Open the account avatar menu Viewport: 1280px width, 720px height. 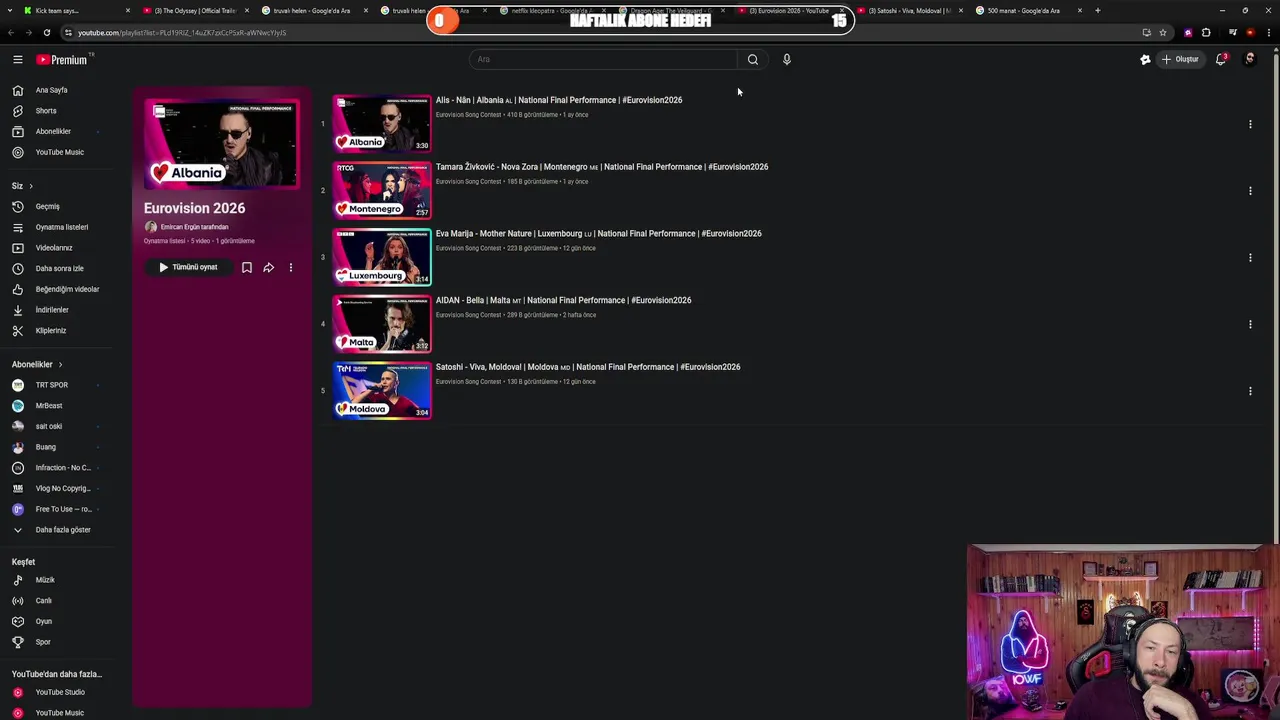(1249, 59)
